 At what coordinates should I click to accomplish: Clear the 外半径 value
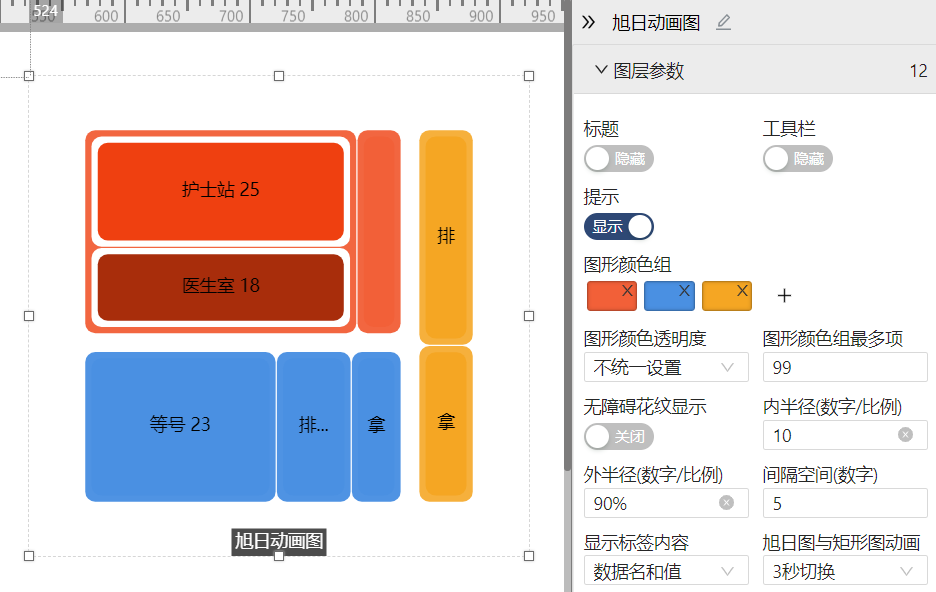(x=726, y=503)
